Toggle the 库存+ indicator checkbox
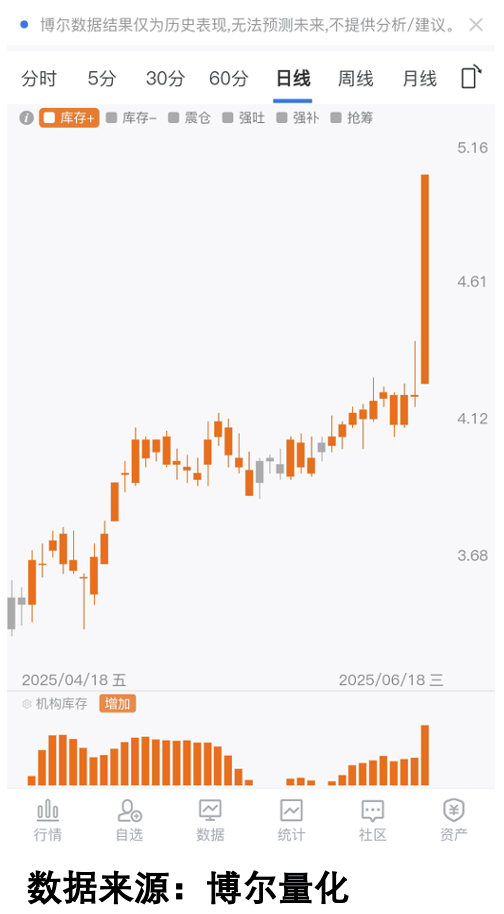This screenshot has width=504, height=914. (x=50, y=118)
